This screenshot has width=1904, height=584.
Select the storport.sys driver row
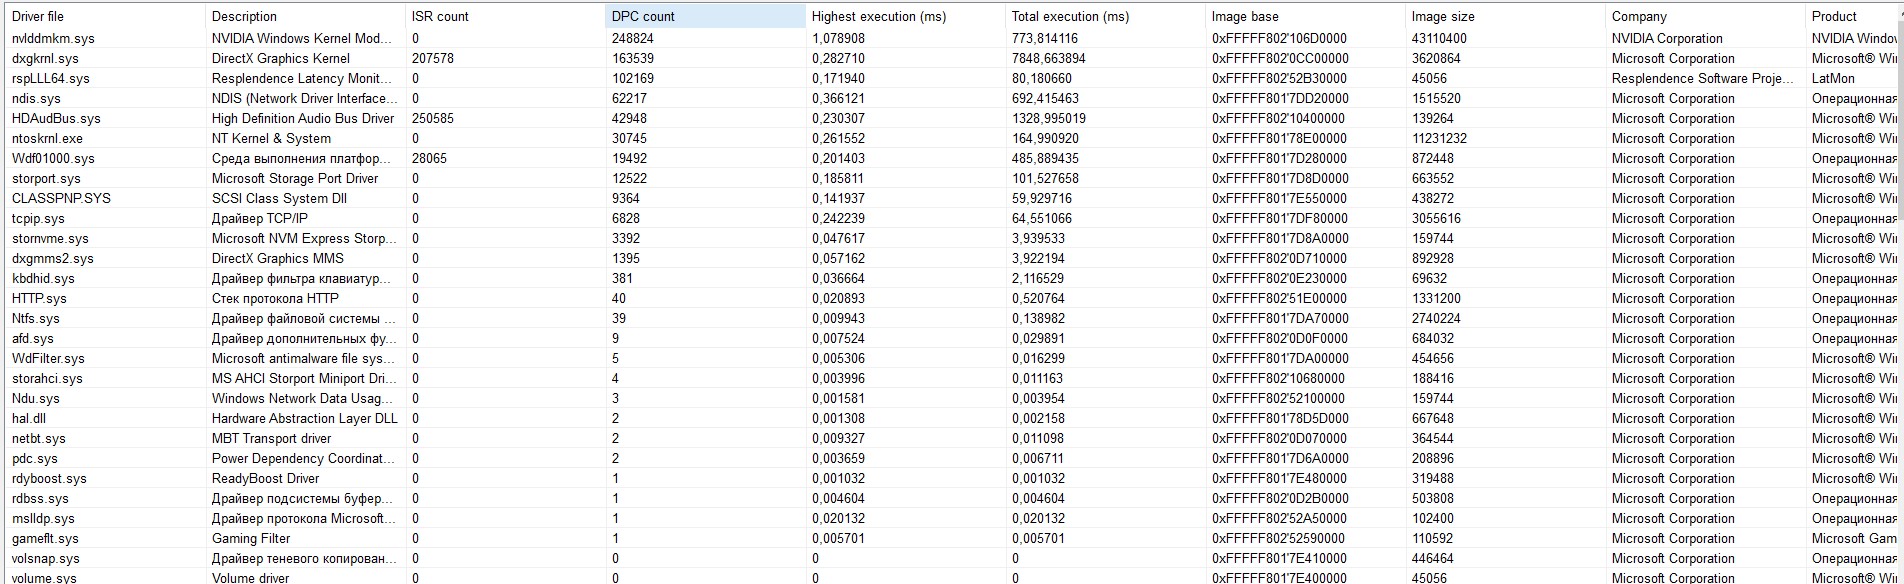click(x=46, y=178)
